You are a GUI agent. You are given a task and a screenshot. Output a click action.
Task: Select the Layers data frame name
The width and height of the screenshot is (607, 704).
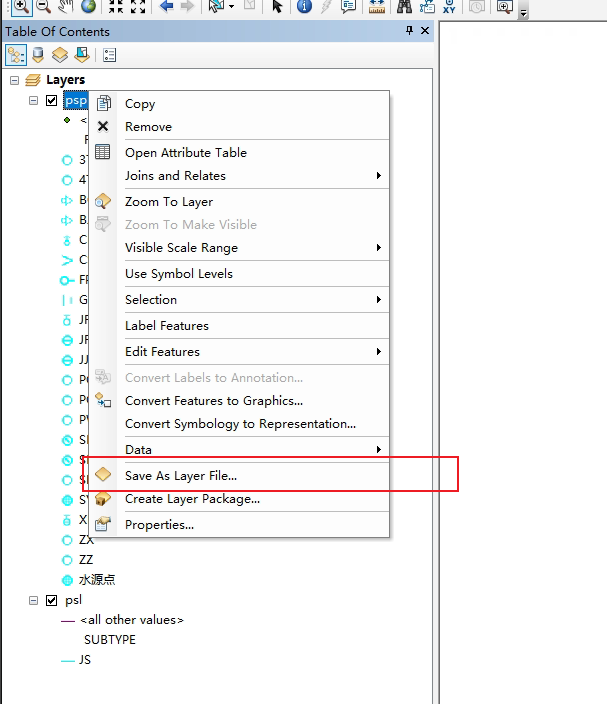coord(66,80)
